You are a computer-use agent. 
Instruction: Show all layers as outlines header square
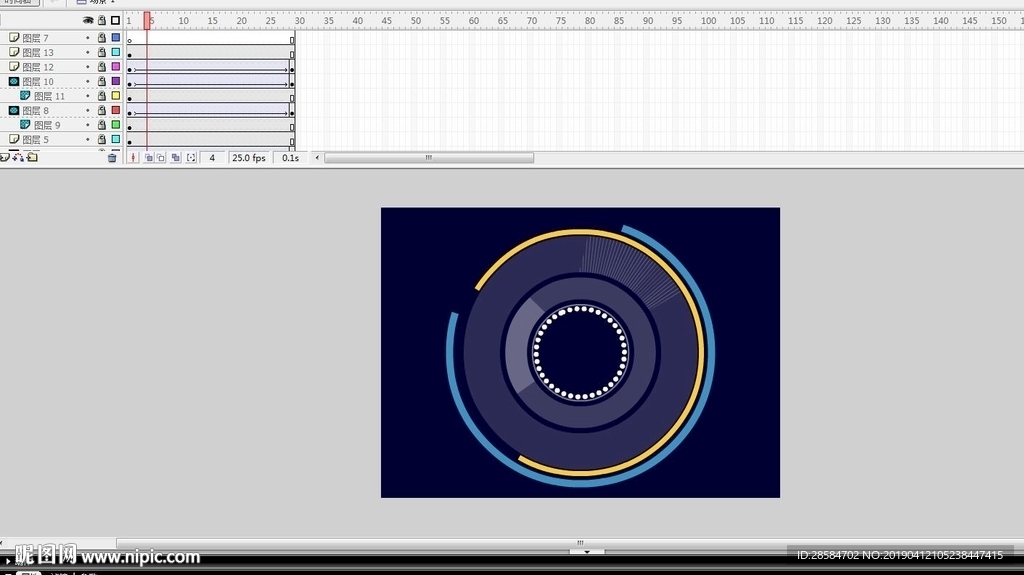pos(116,20)
